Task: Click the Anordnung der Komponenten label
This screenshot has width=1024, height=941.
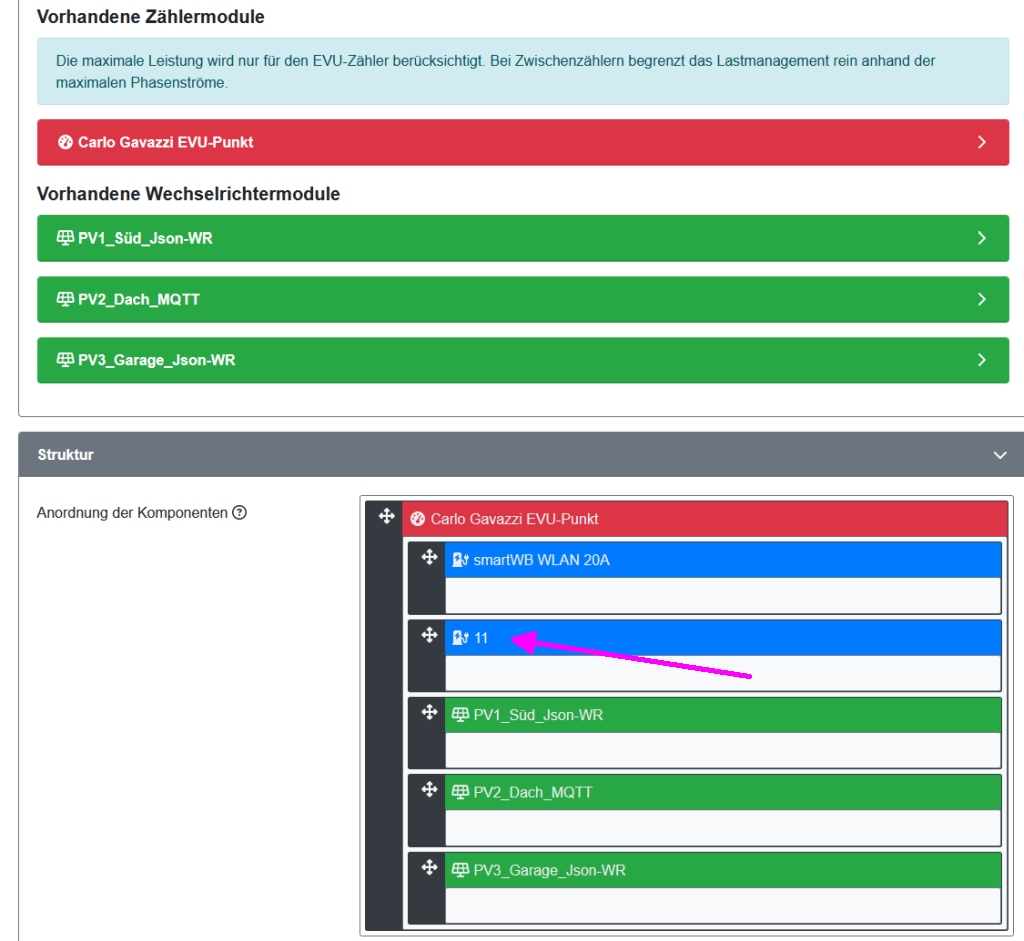Action: point(132,513)
